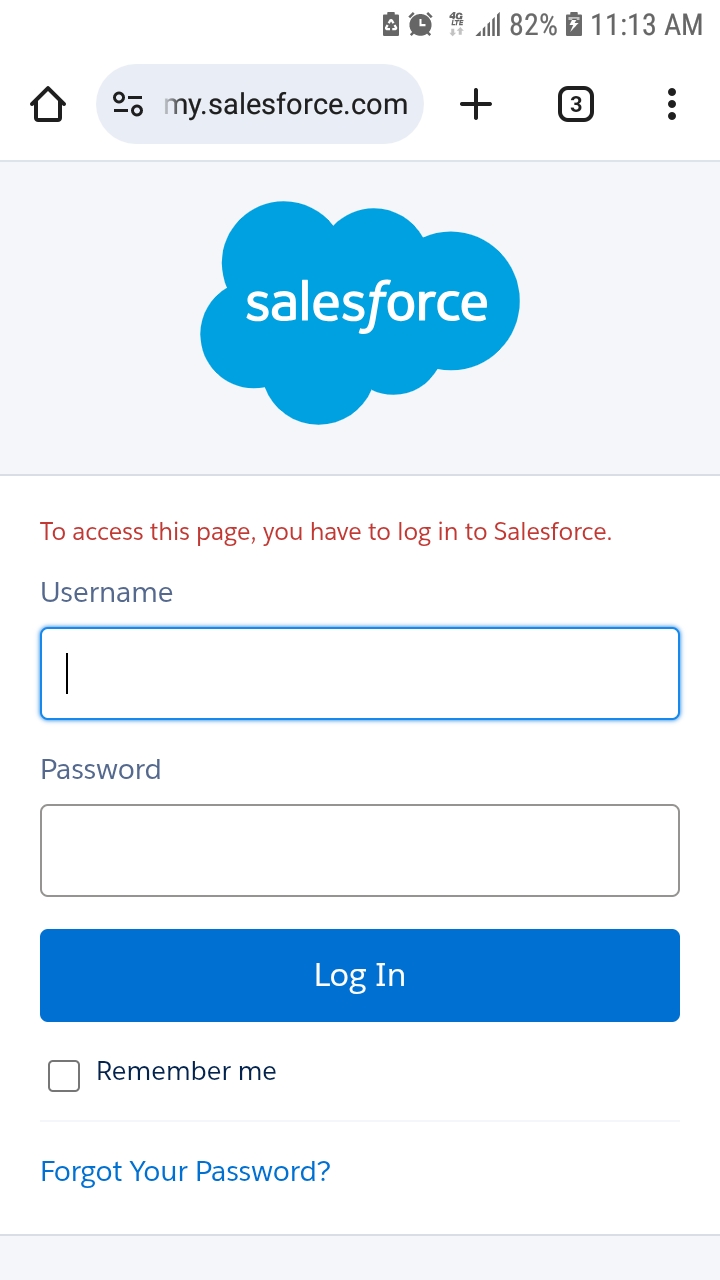Tap the red login warning message
The width and height of the screenshot is (720, 1280).
[325, 531]
